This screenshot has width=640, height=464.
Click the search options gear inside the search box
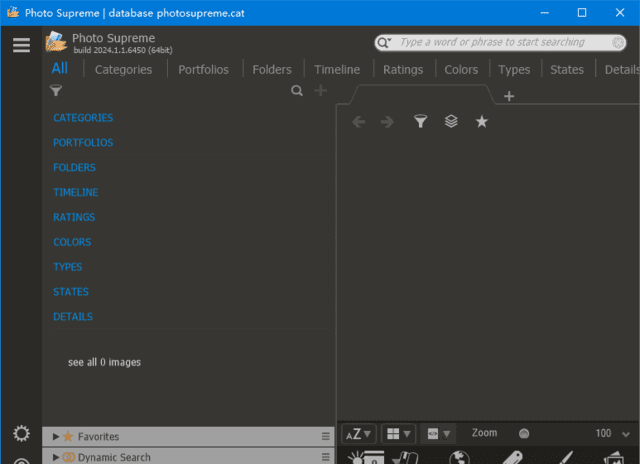pos(618,42)
